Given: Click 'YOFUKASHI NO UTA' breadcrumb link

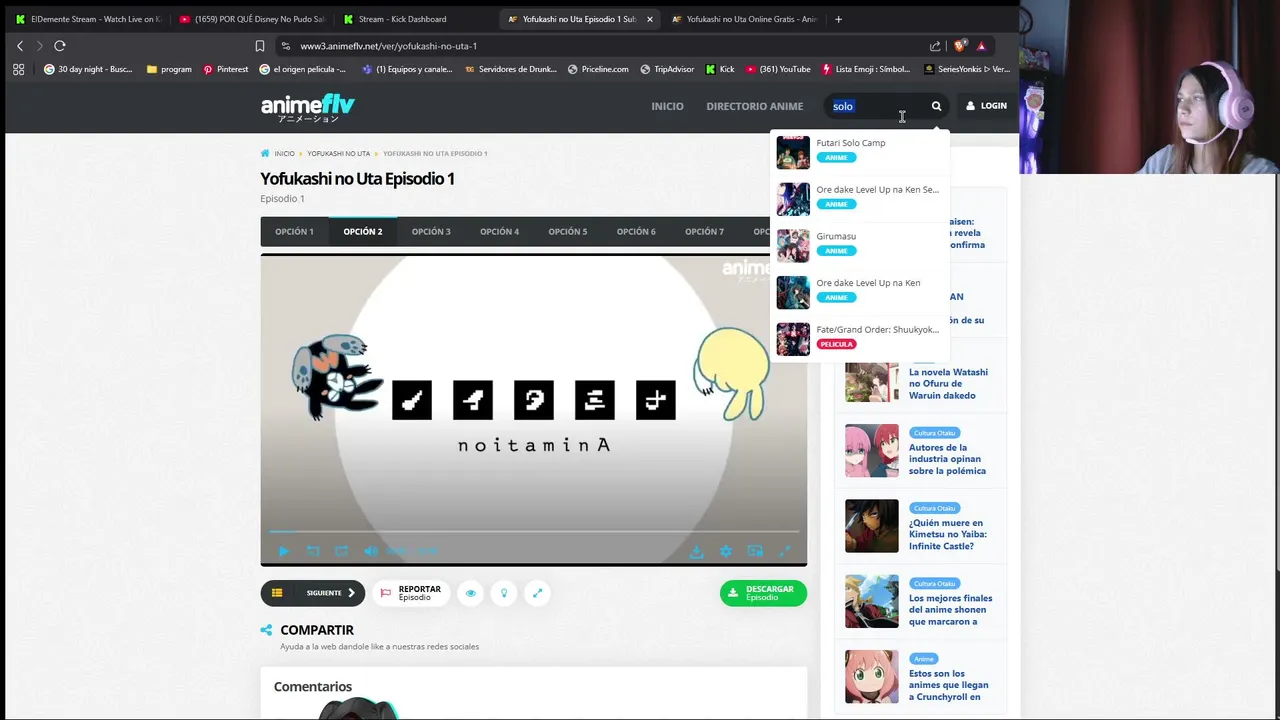Looking at the screenshot, I should tap(338, 153).
